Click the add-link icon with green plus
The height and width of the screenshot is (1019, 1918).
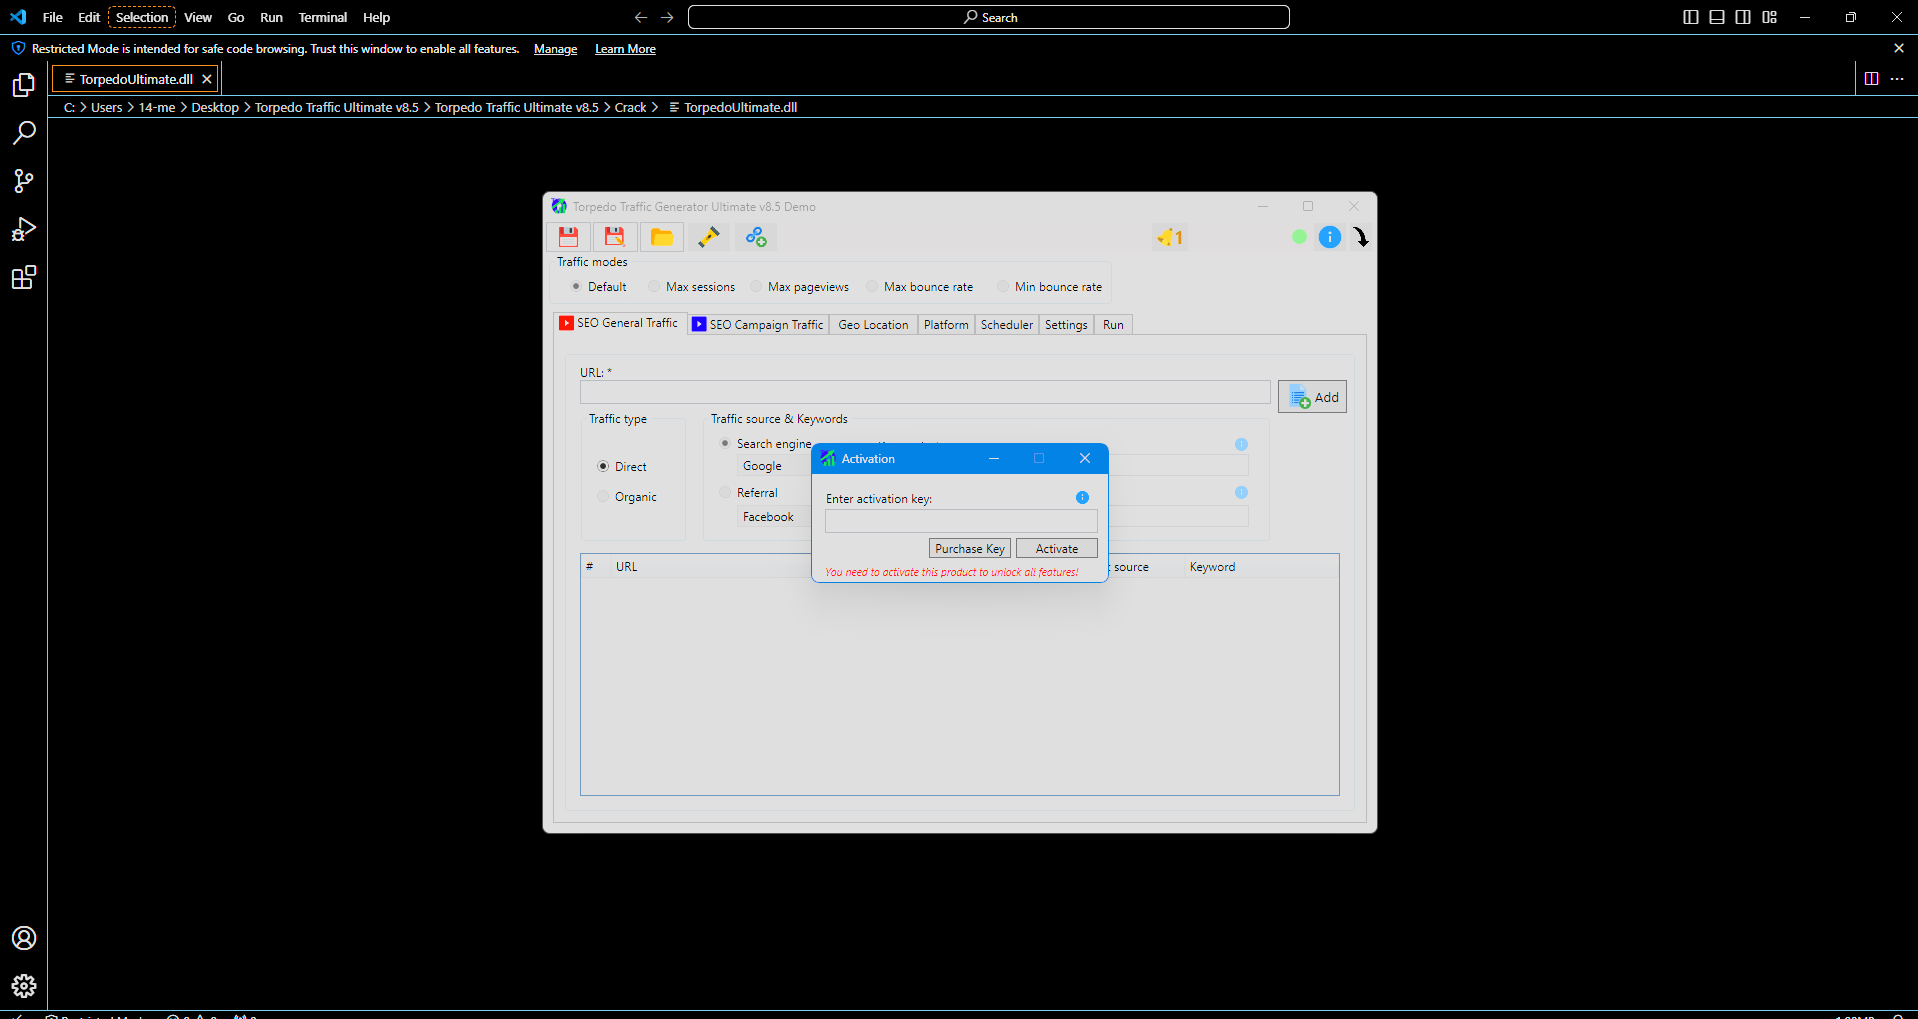coord(756,237)
